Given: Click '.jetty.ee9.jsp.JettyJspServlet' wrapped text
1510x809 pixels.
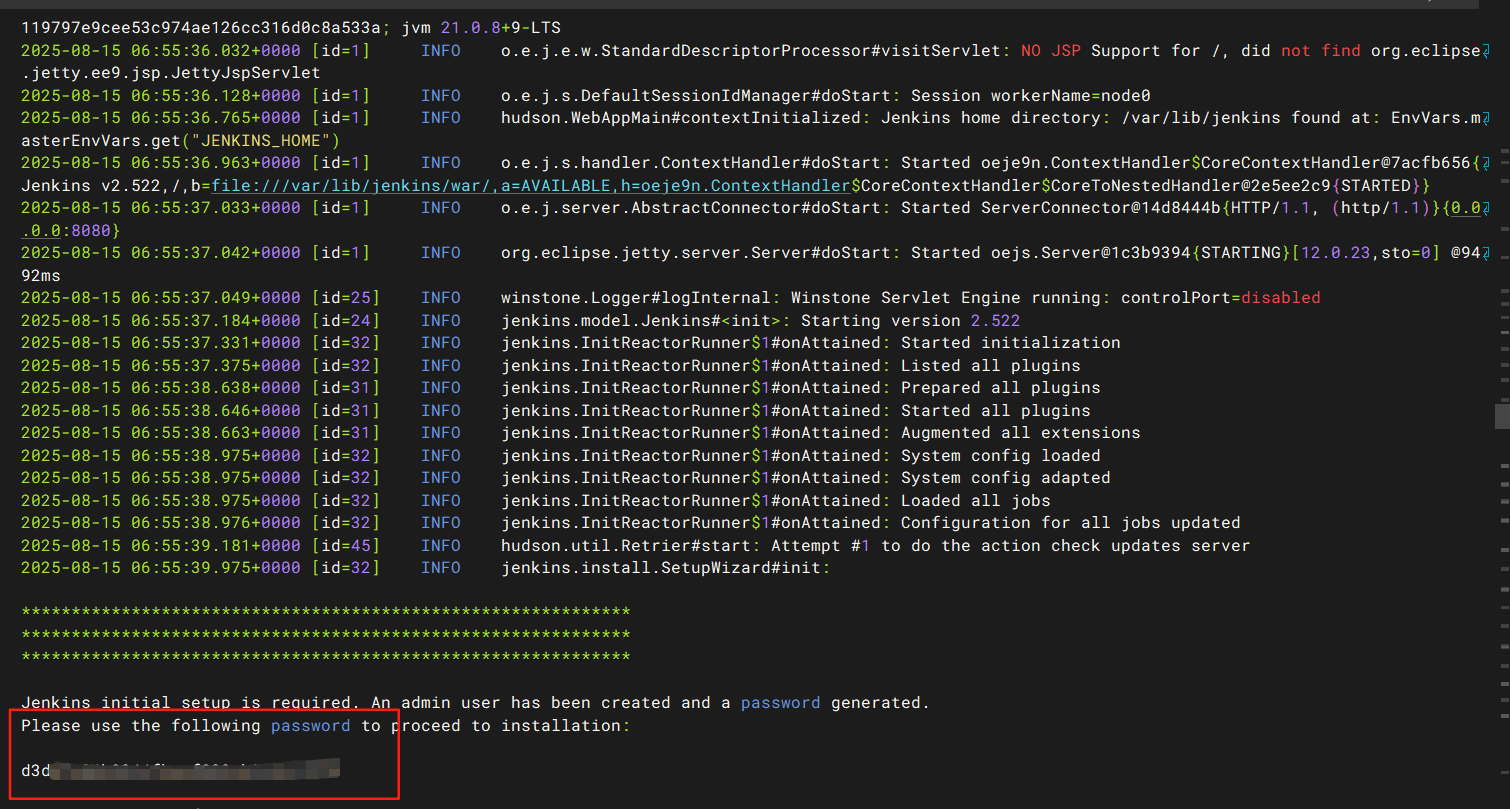Looking at the screenshot, I should [171, 73].
